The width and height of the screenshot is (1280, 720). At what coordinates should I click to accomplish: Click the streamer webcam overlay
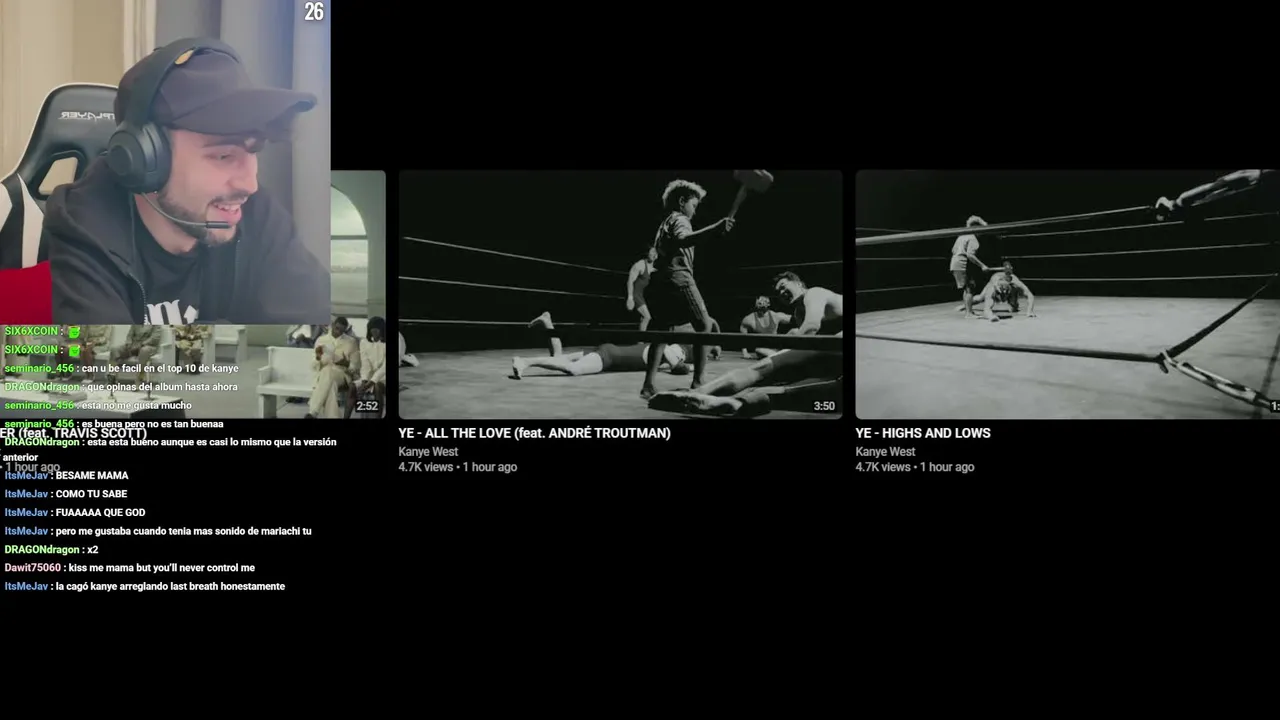tap(165, 162)
